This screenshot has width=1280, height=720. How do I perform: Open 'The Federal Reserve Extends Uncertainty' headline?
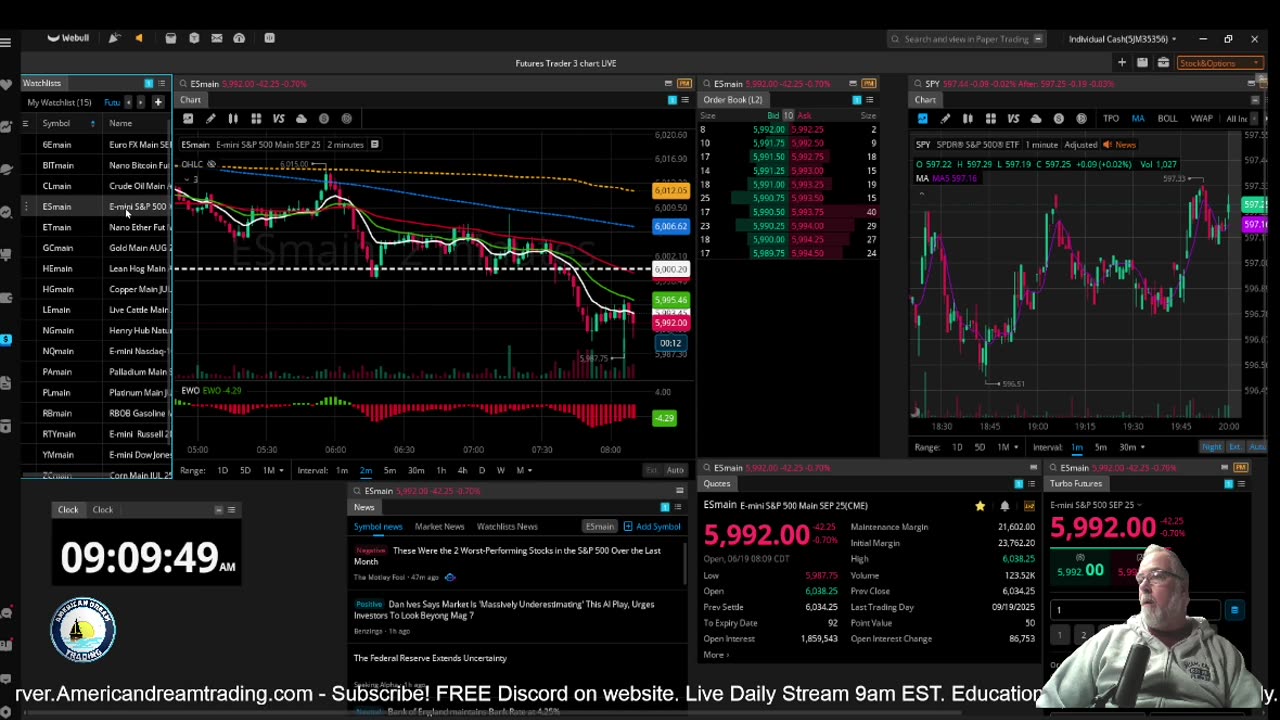click(430, 658)
